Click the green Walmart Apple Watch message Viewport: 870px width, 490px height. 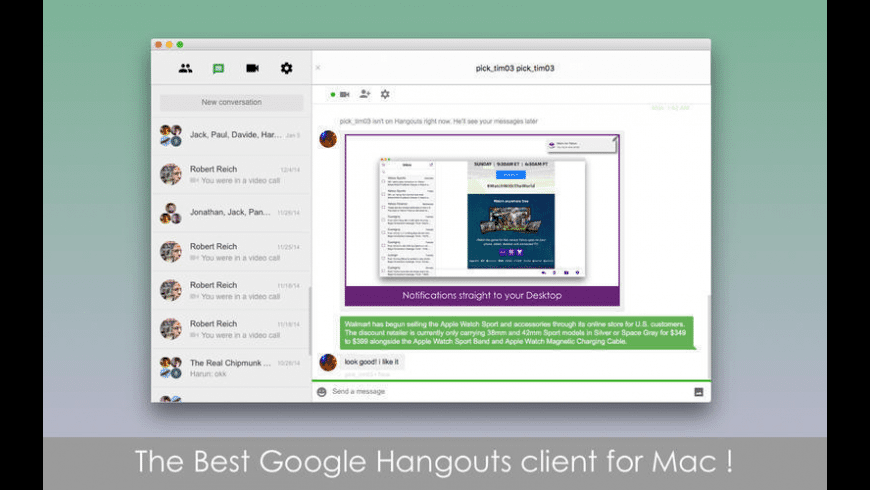(516, 332)
